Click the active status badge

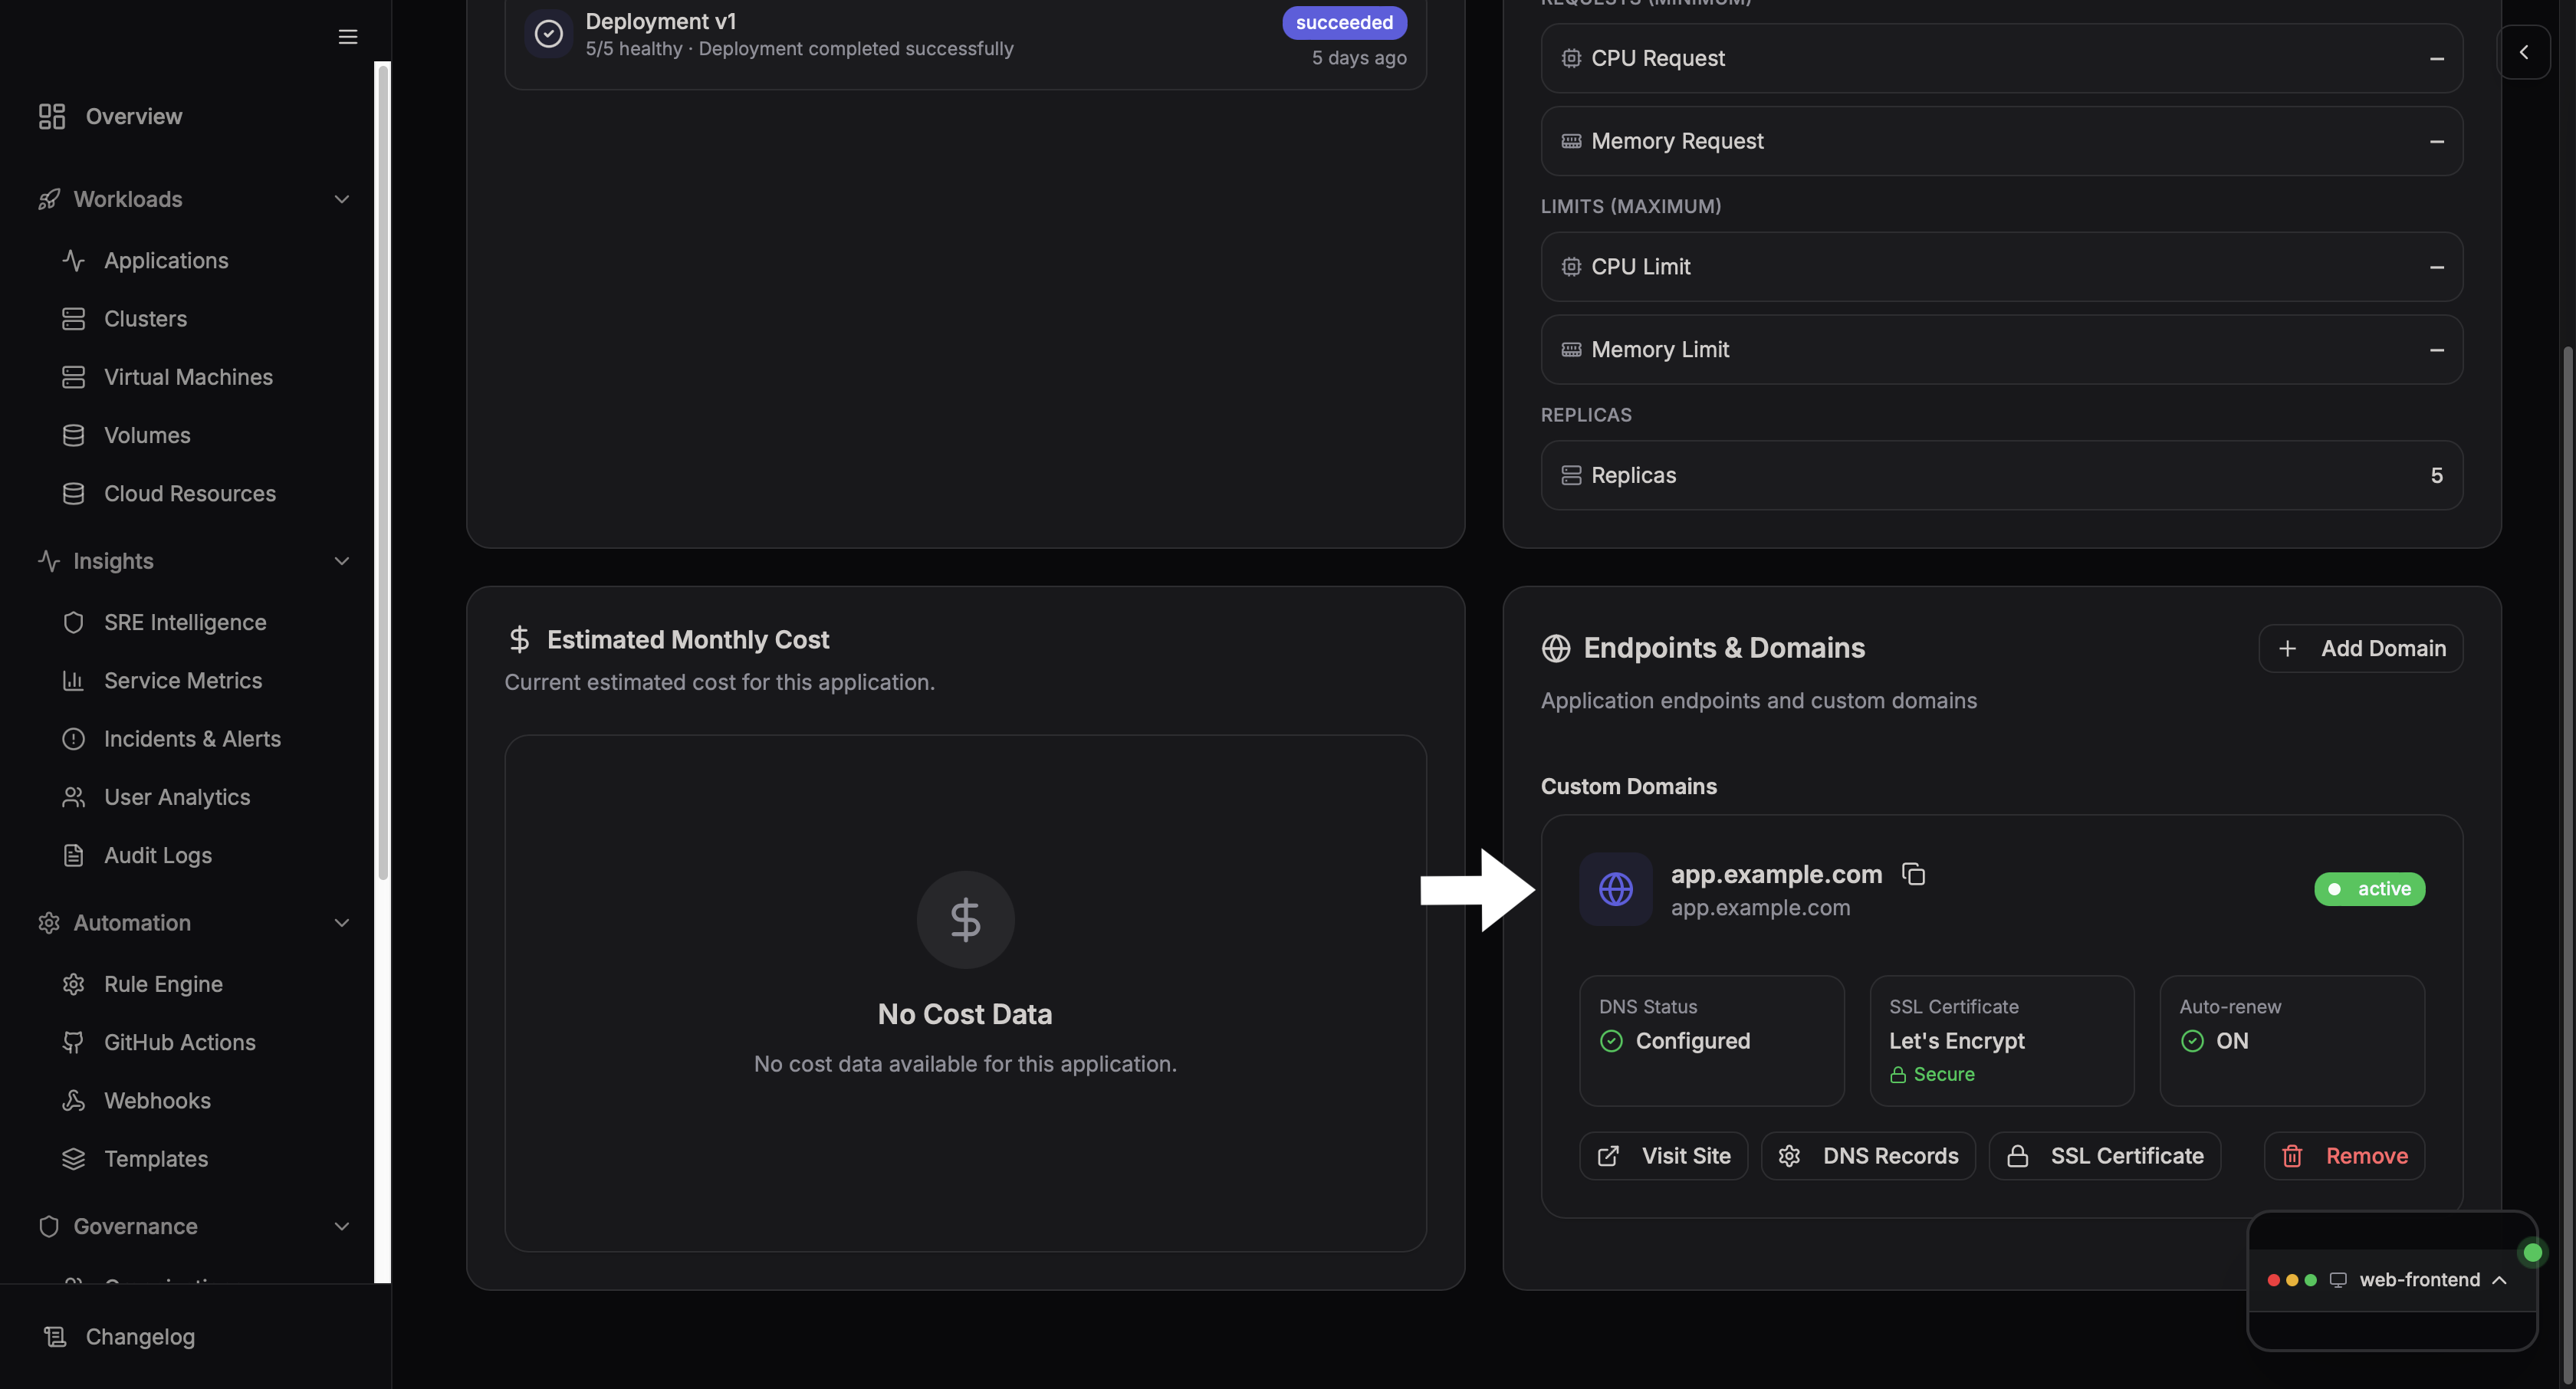[2369, 889]
